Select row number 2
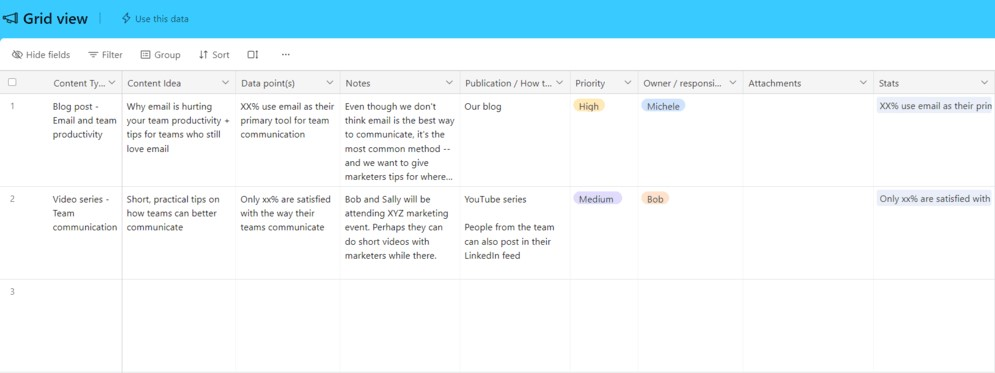This screenshot has height=373, width=995. coord(12,199)
